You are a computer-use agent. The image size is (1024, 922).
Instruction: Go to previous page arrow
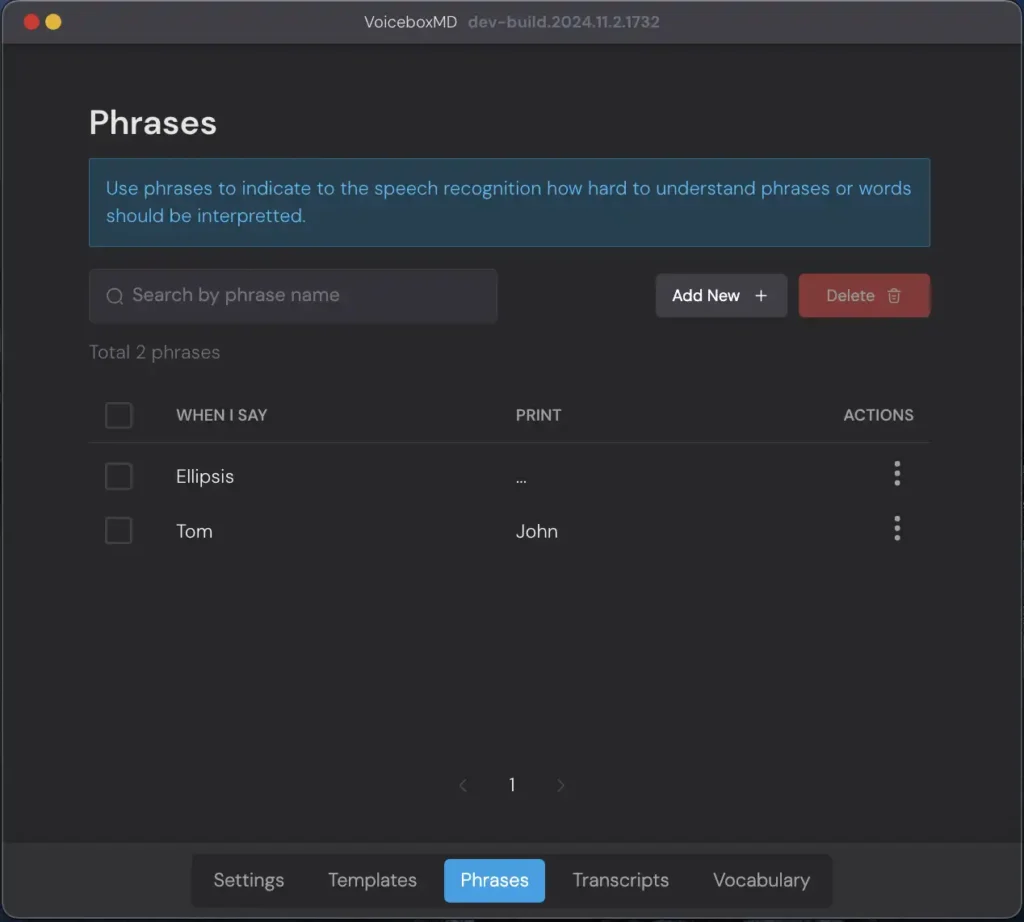pyautogui.click(x=463, y=786)
